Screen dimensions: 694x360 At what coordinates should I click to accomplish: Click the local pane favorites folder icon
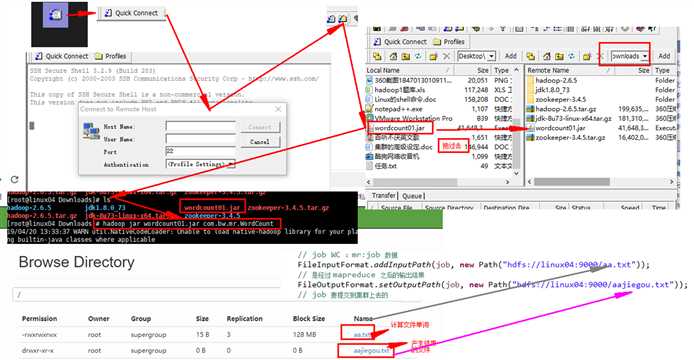pos(433,56)
